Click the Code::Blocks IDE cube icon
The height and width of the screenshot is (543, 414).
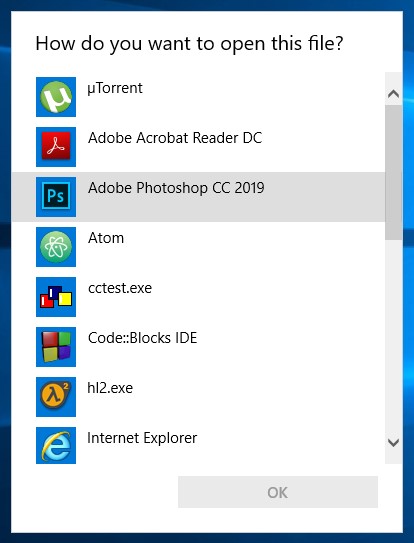[56, 347]
